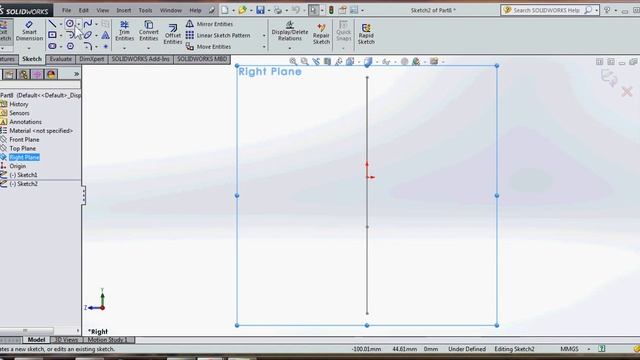Click Display/Delete Relations button

pyautogui.click(x=290, y=32)
